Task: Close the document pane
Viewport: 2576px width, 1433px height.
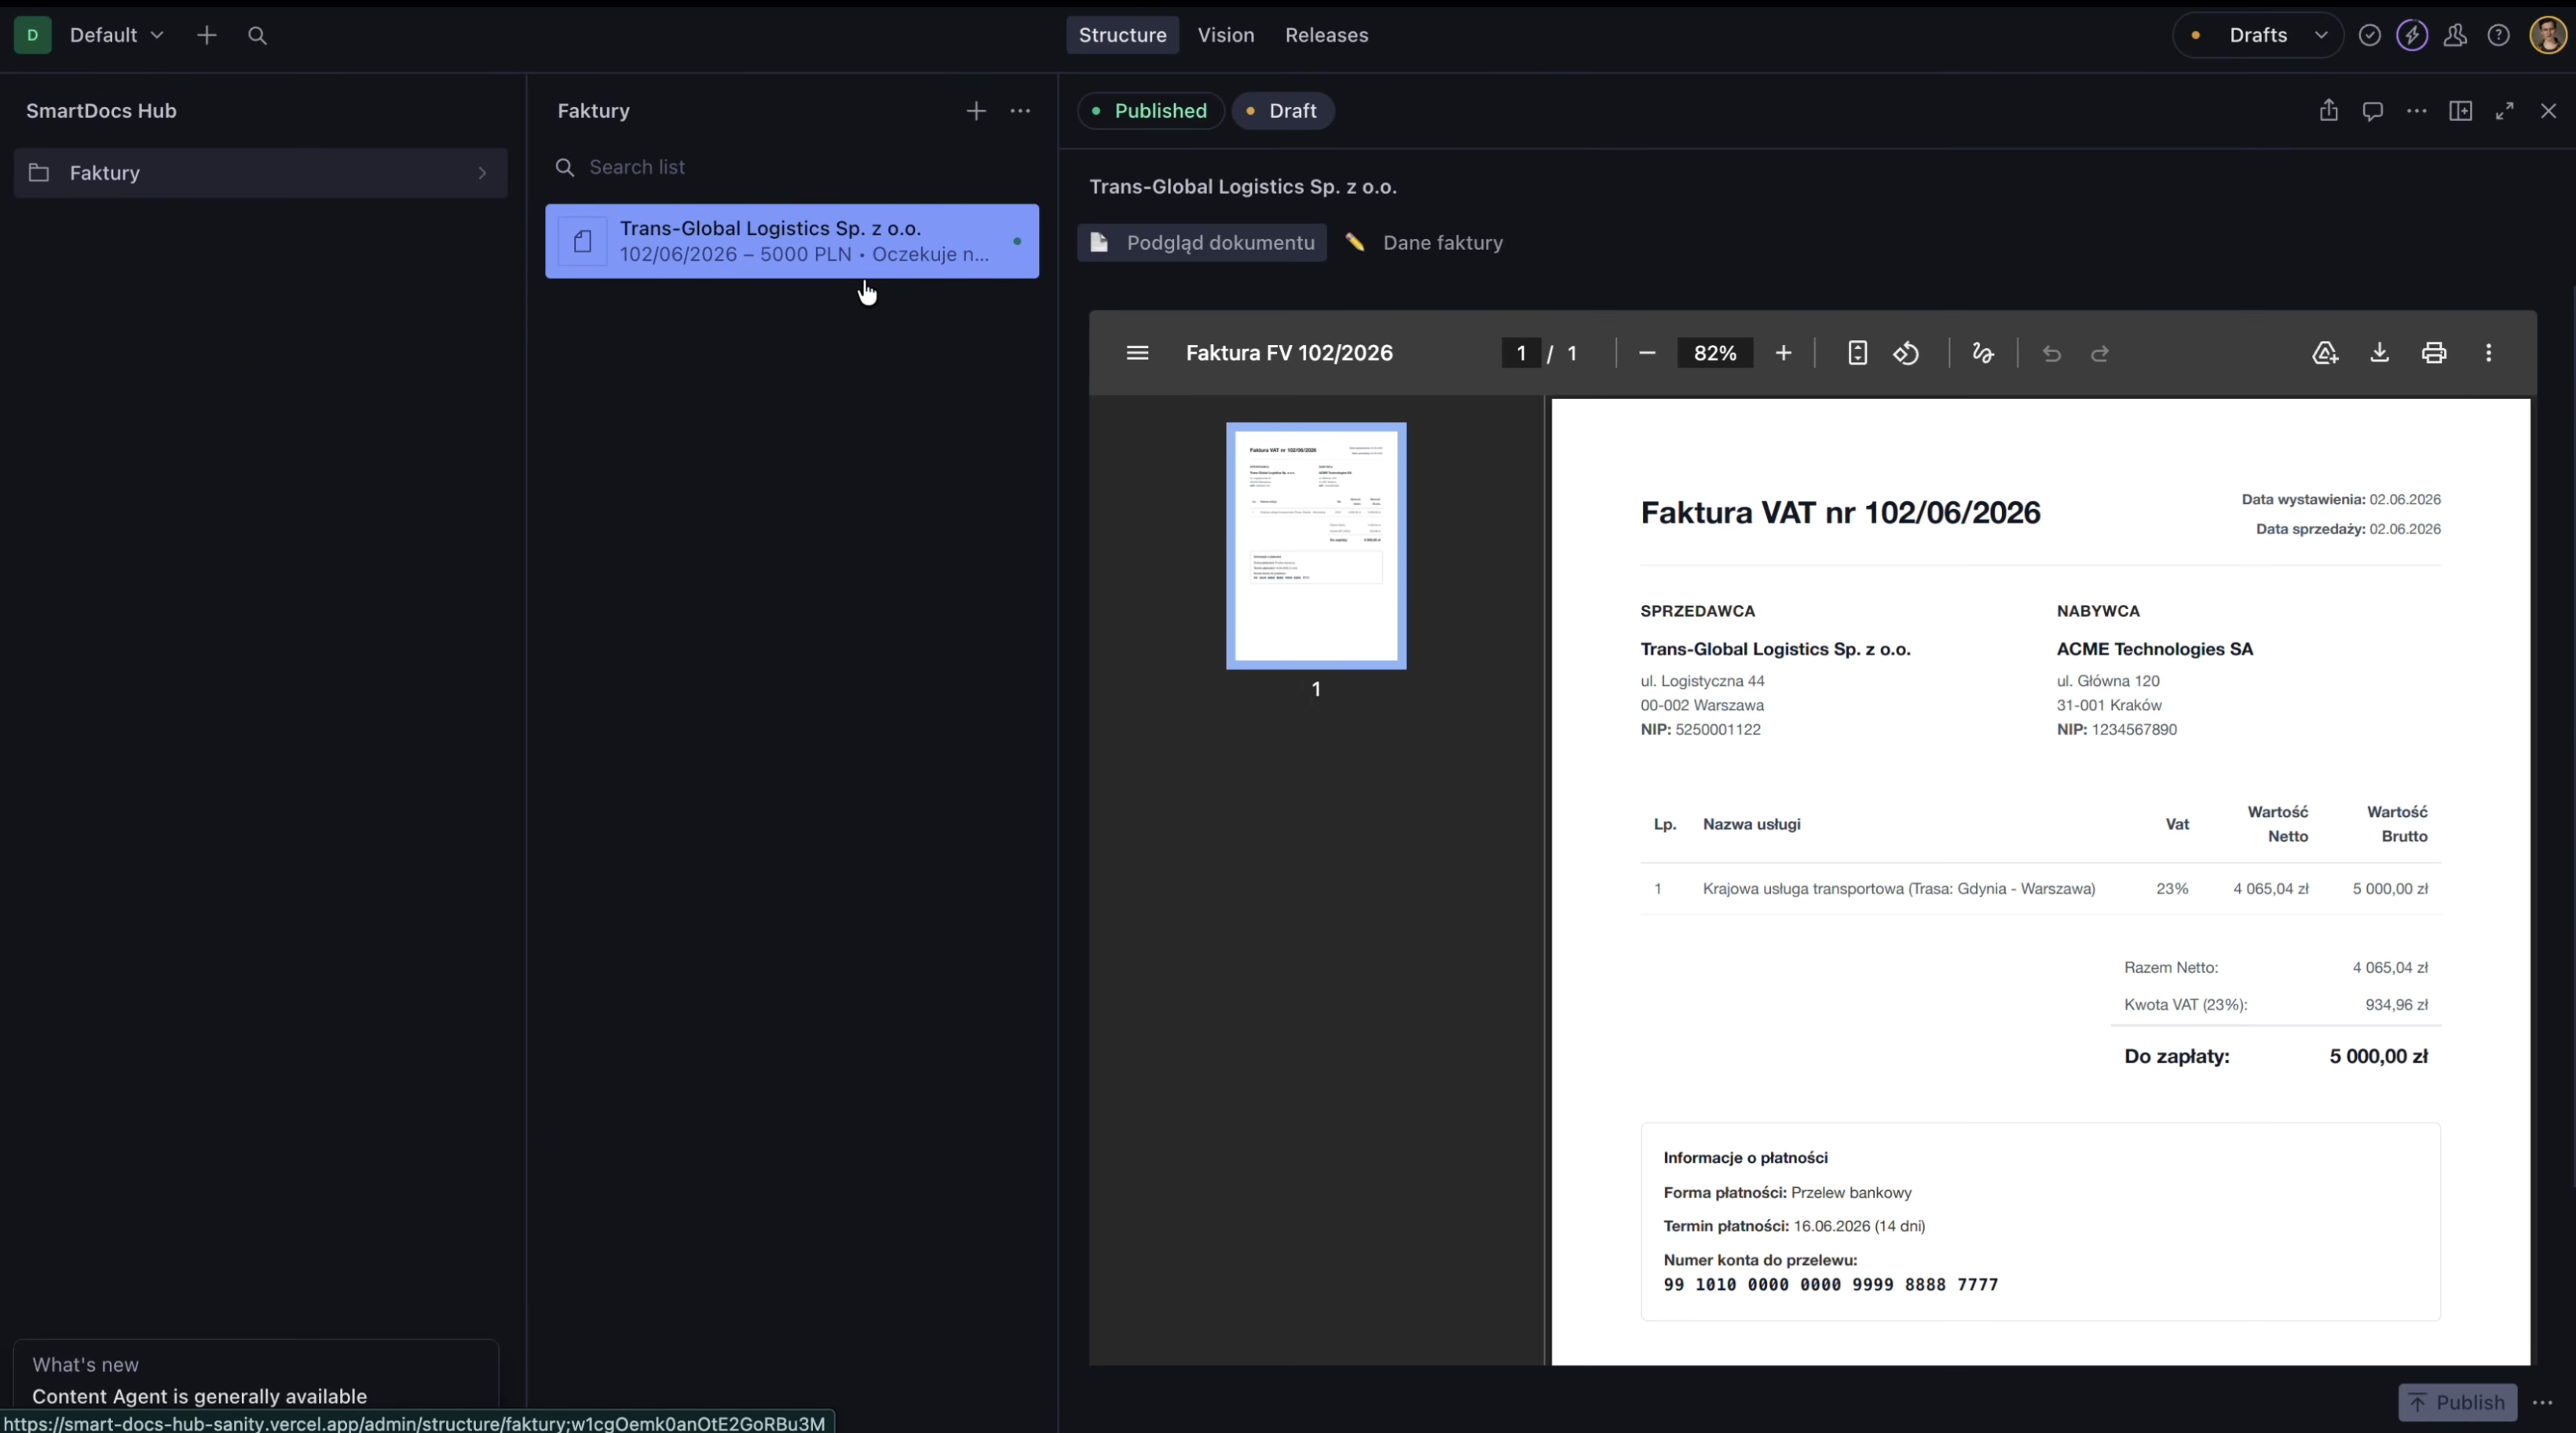Action: [x=2548, y=111]
